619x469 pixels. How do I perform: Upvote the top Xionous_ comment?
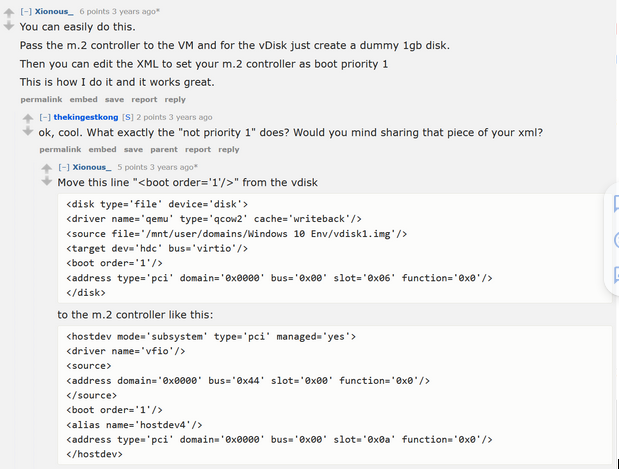click(x=9, y=11)
